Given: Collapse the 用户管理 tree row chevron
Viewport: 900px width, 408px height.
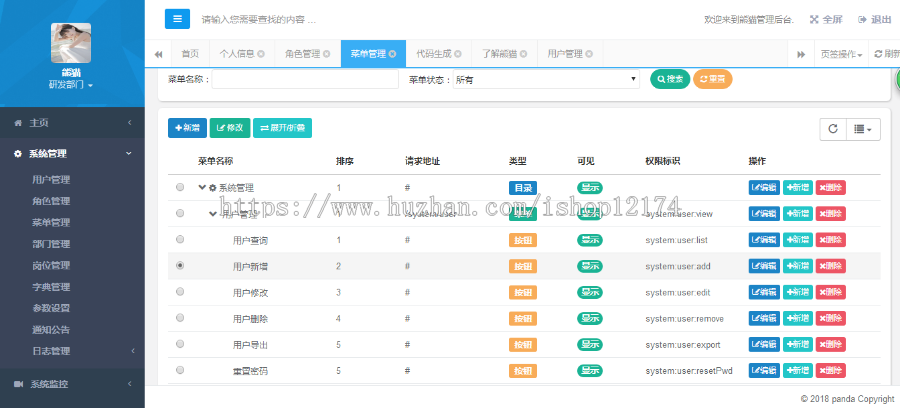Looking at the screenshot, I should 213,214.
